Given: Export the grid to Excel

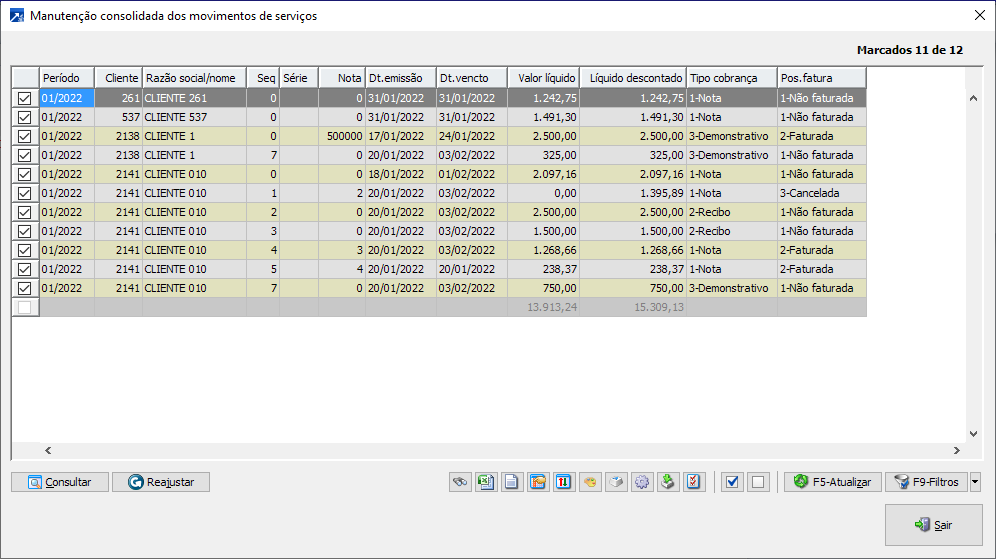Looking at the screenshot, I should click(x=486, y=482).
